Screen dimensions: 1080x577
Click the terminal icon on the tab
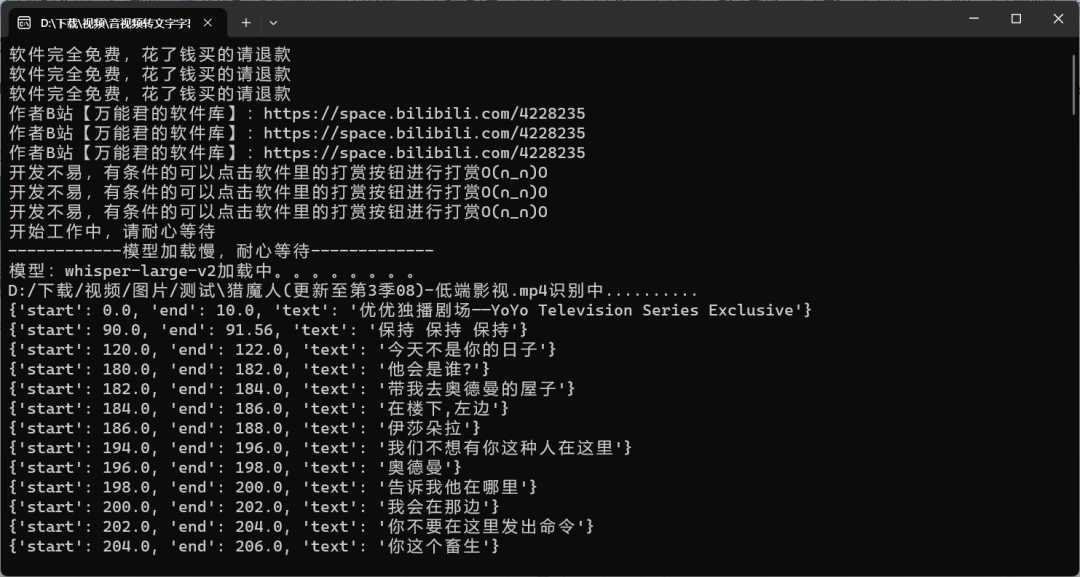[x=24, y=21]
